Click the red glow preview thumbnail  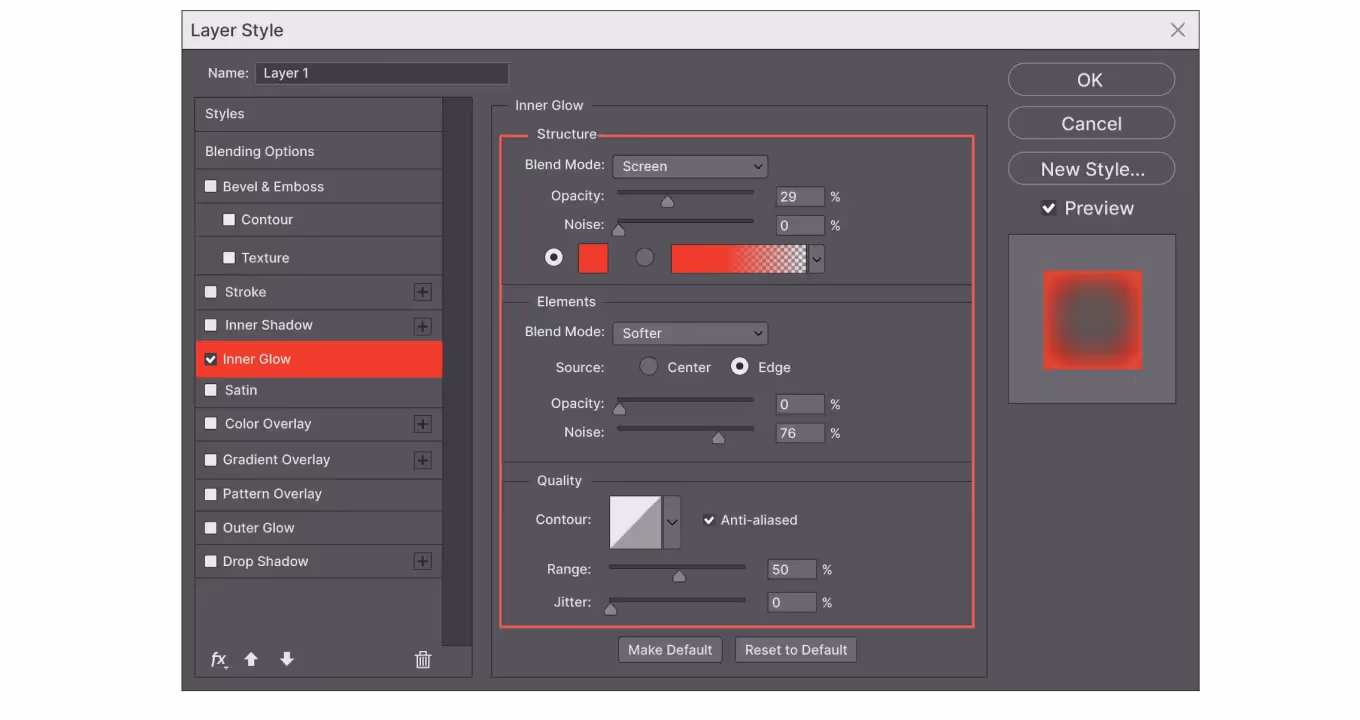(1092, 319)
